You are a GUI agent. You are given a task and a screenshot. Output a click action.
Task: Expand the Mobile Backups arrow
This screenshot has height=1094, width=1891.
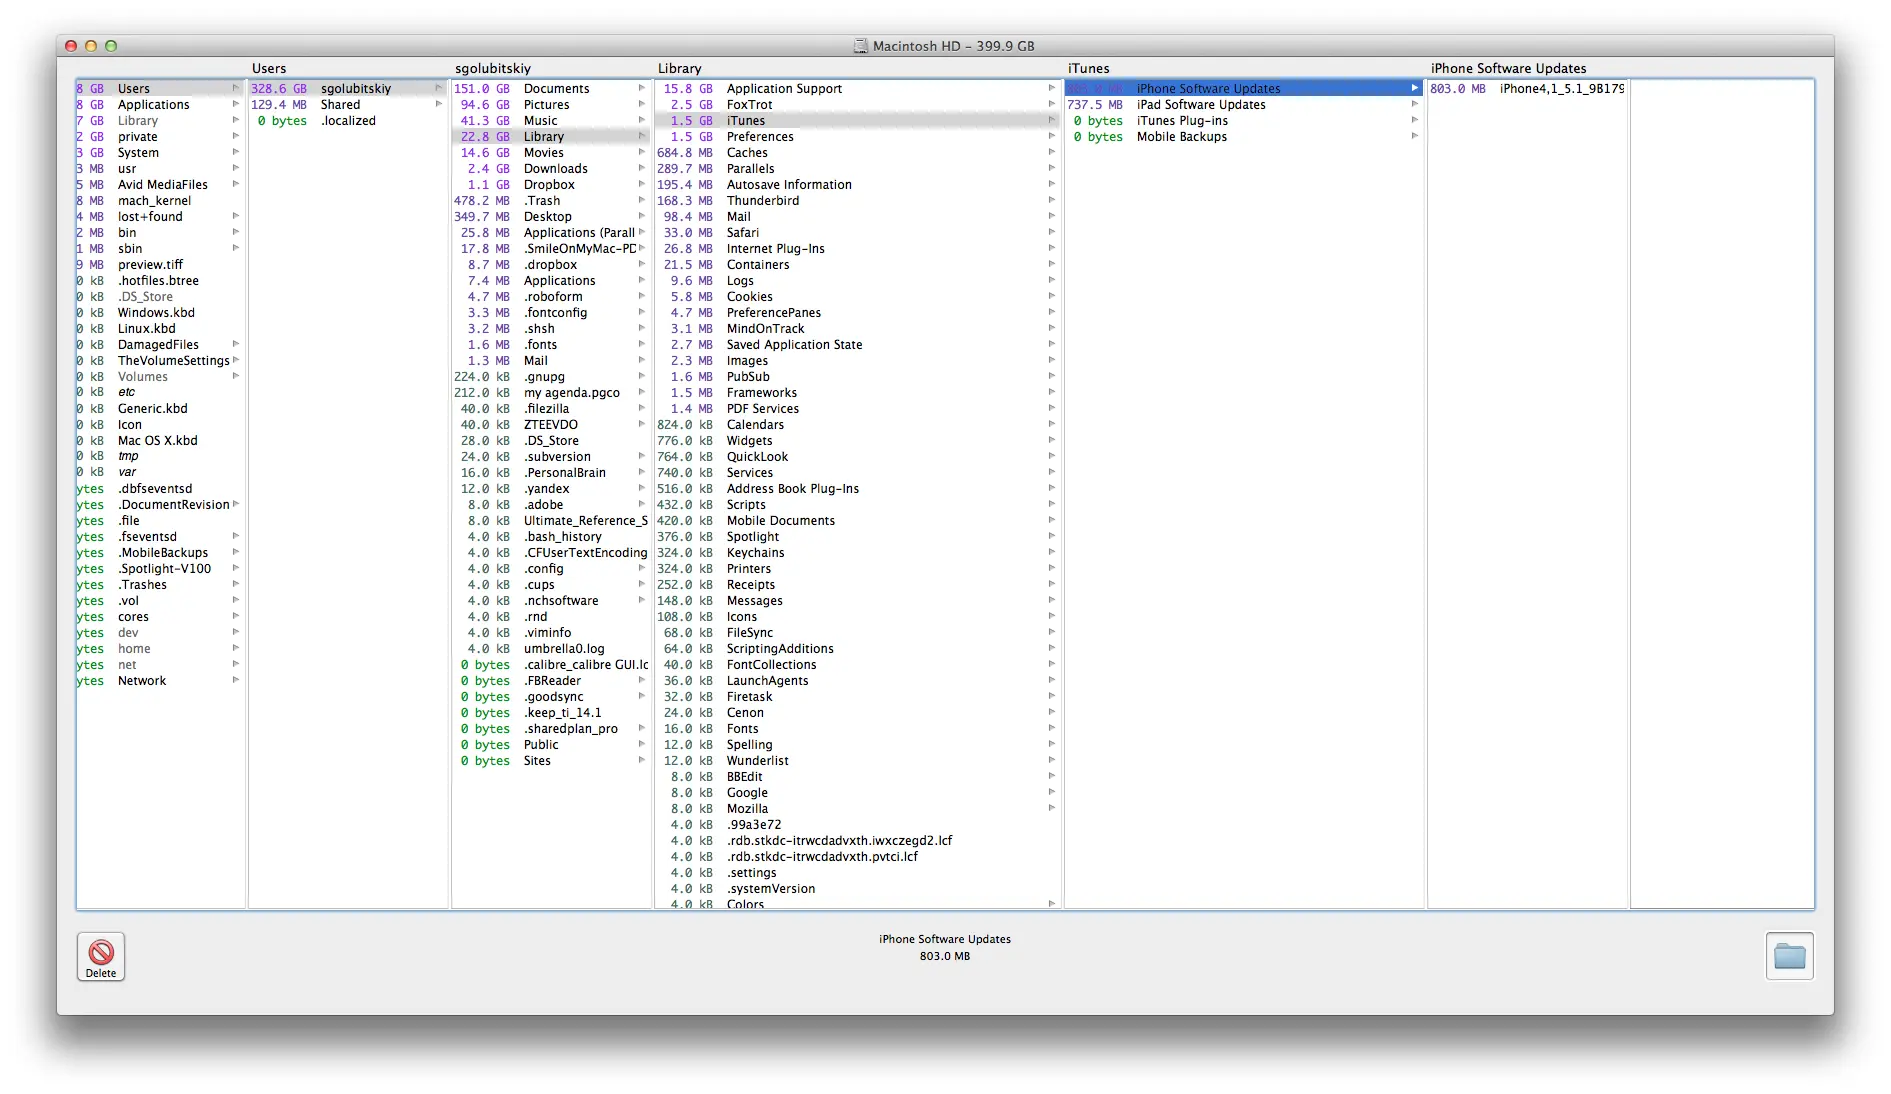tap(1415, 136)
